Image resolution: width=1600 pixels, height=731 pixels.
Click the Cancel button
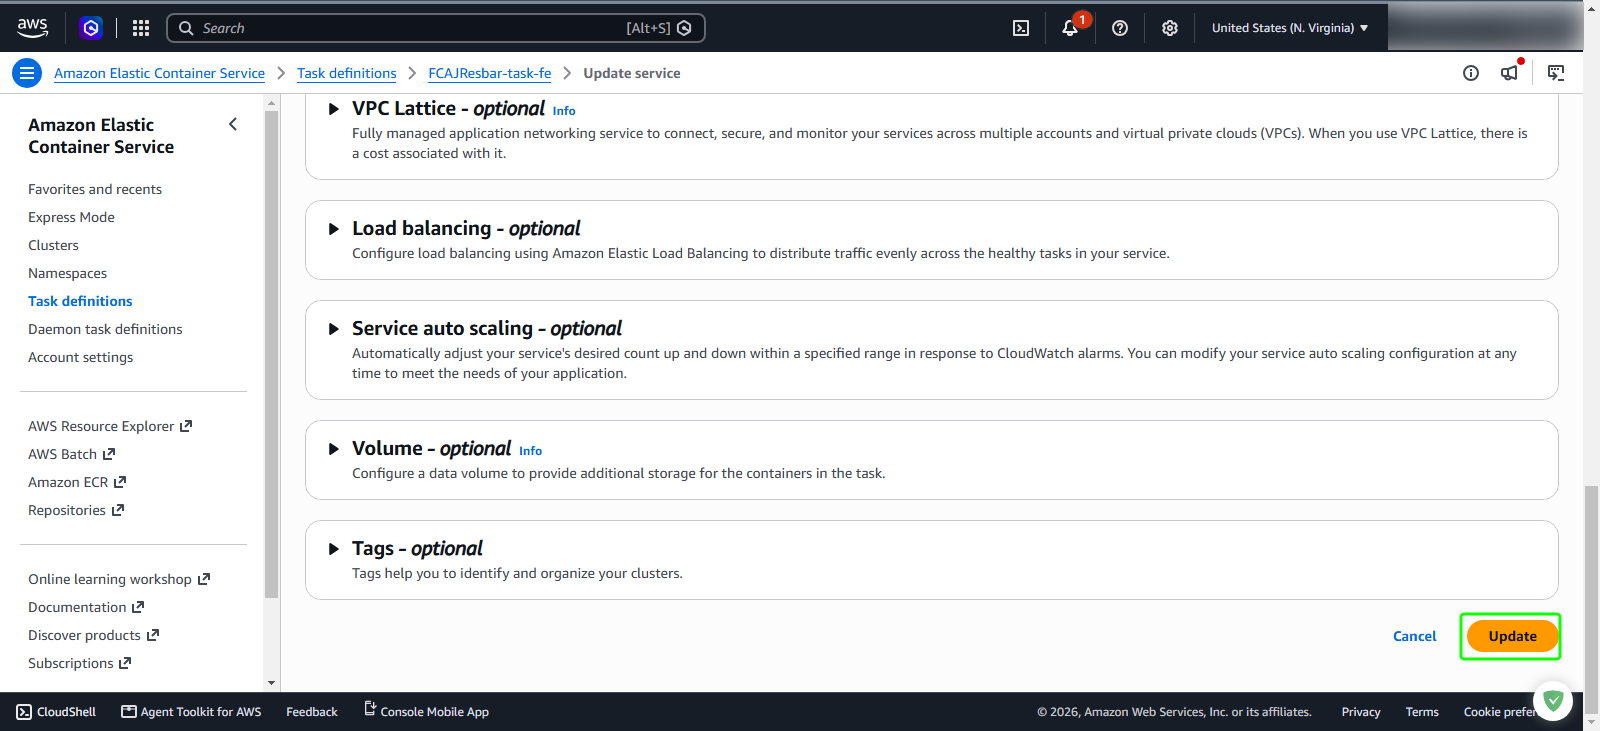[x=1414, y=636]
